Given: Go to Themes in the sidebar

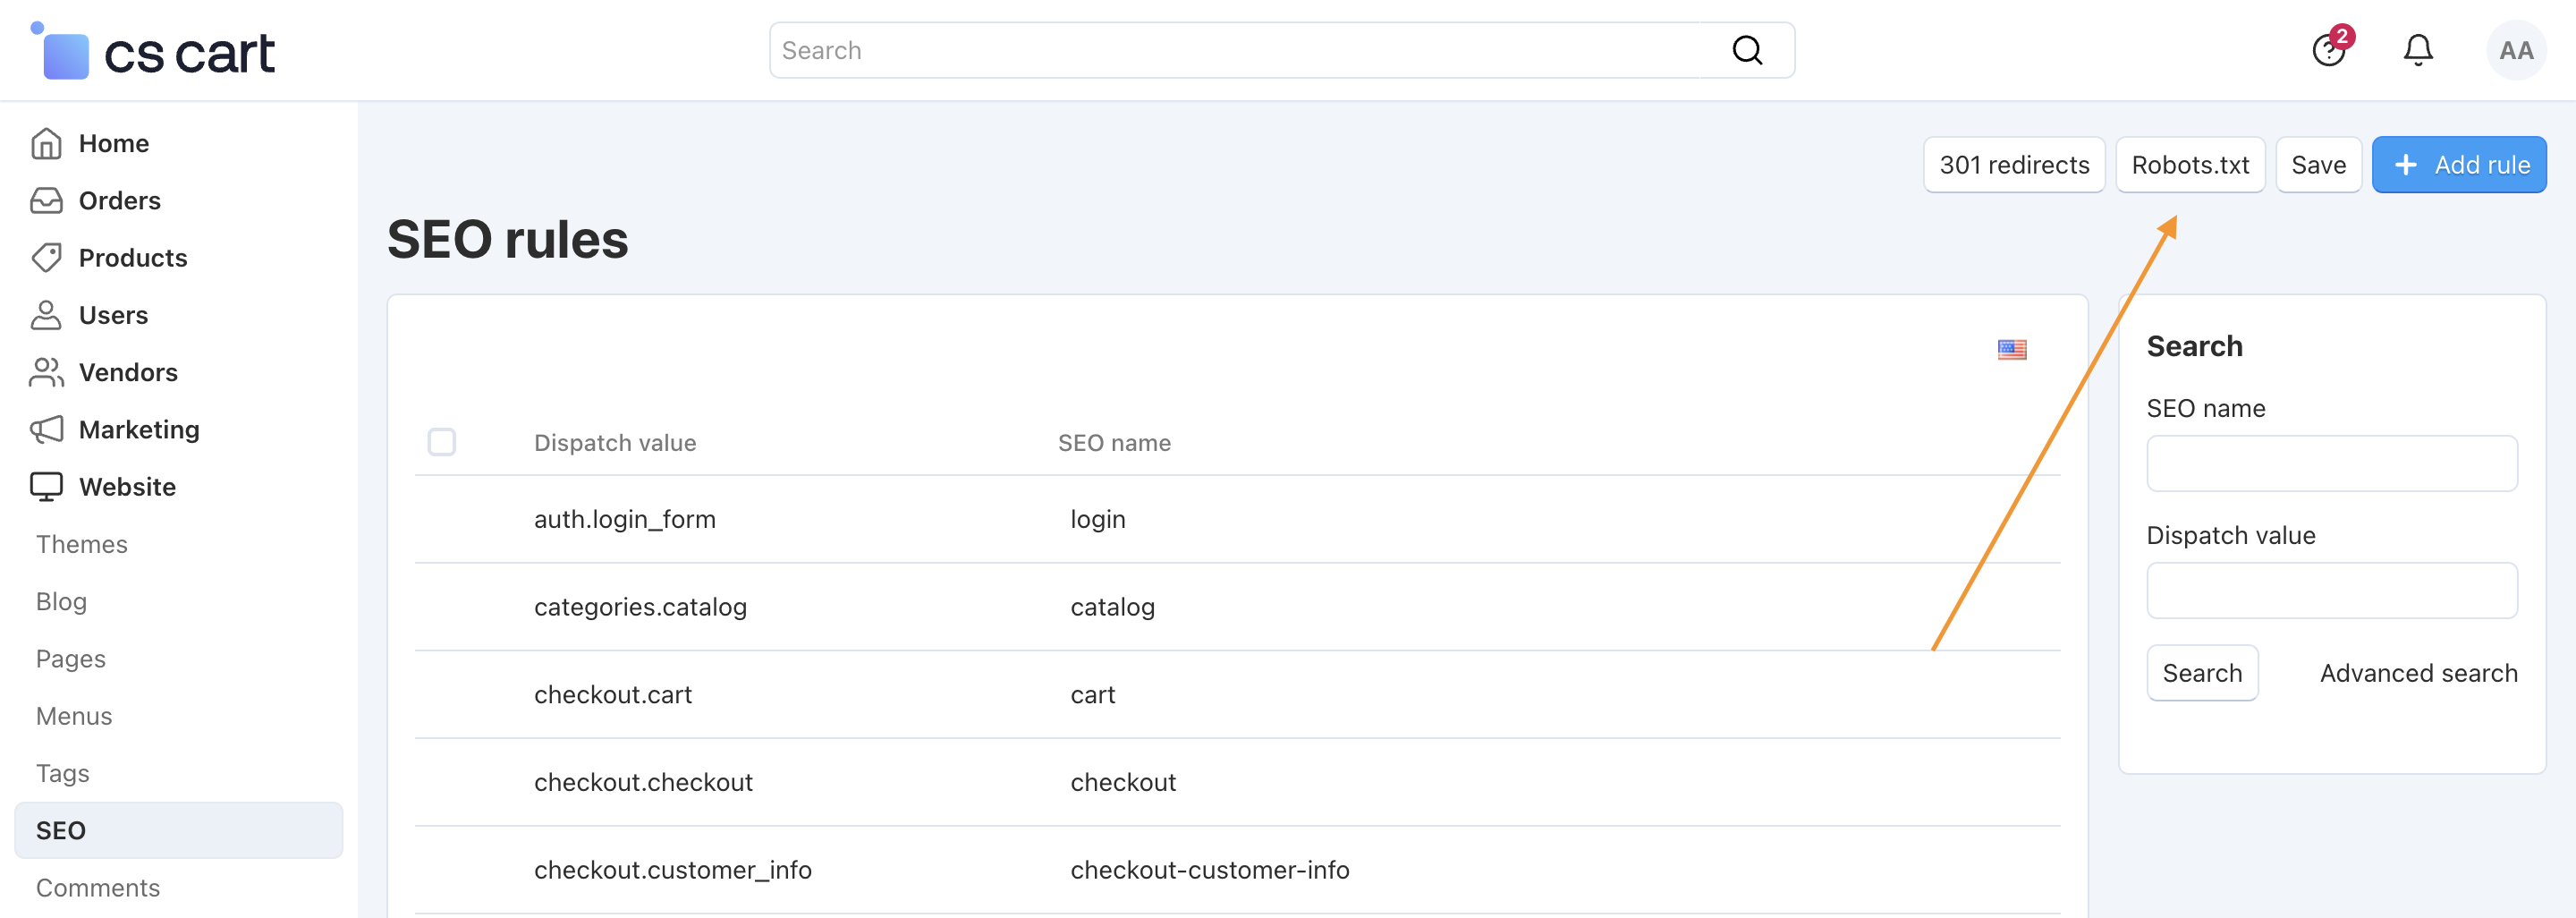Looking at the screenshot, I should [x=82, y=544].
